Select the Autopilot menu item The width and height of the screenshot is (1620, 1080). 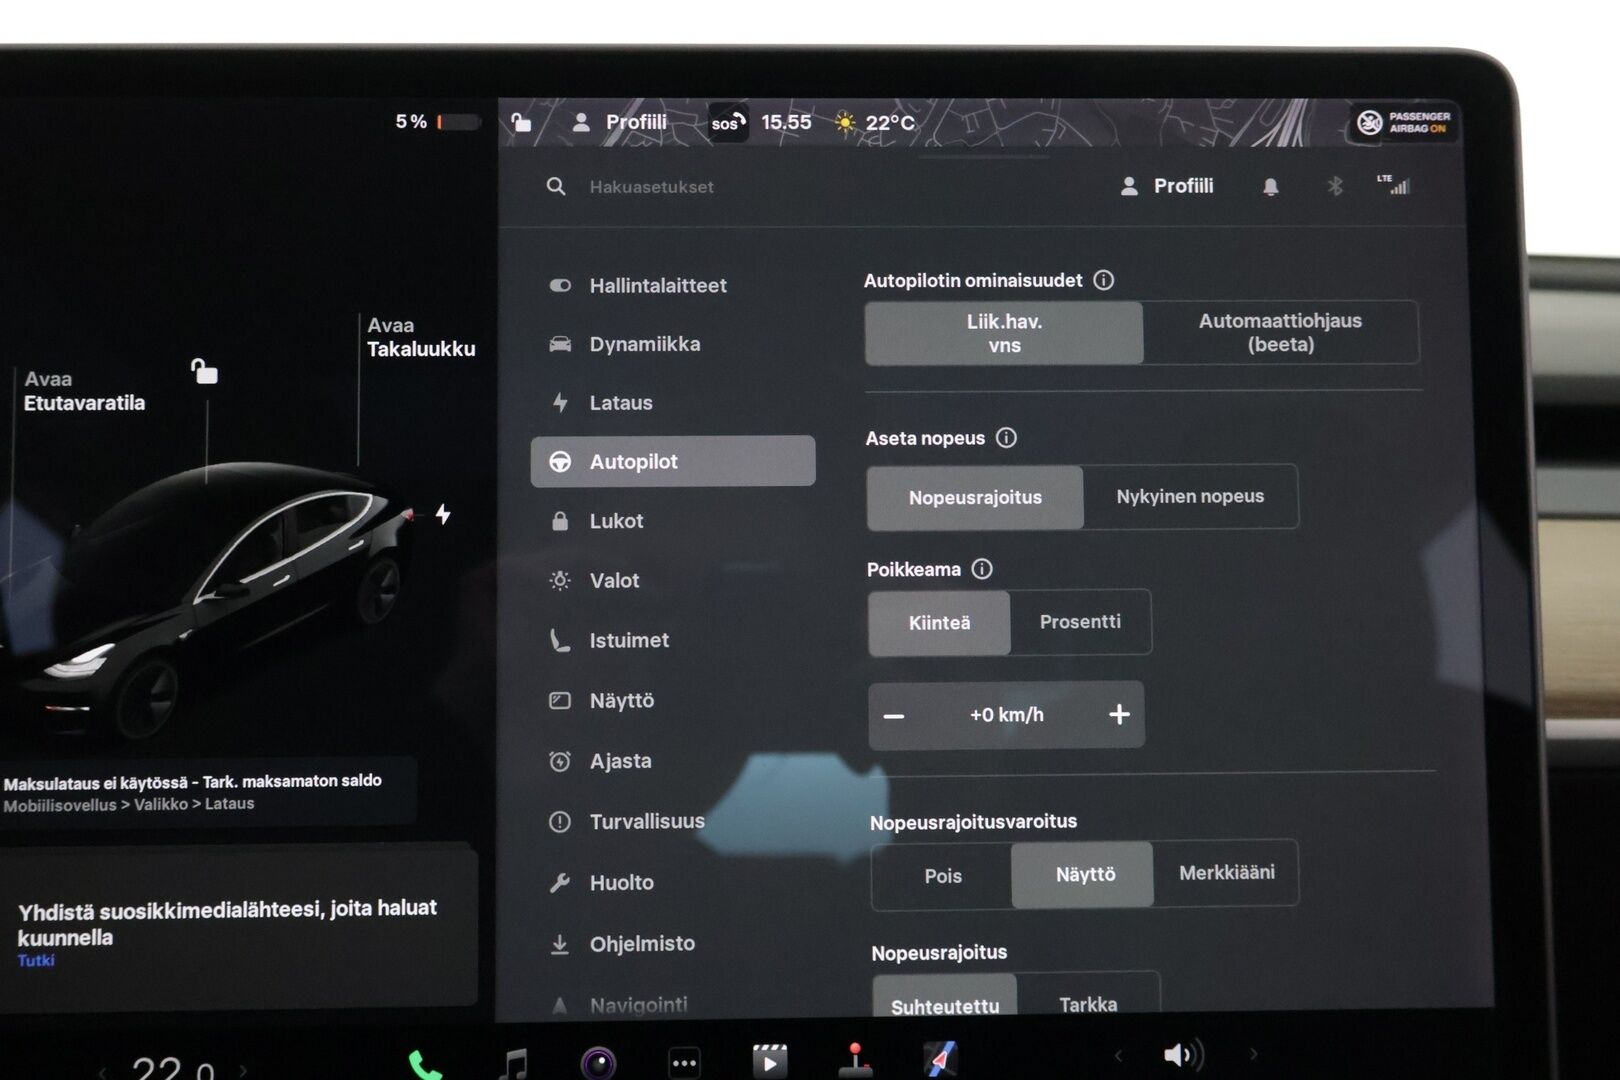click(672, 461)
